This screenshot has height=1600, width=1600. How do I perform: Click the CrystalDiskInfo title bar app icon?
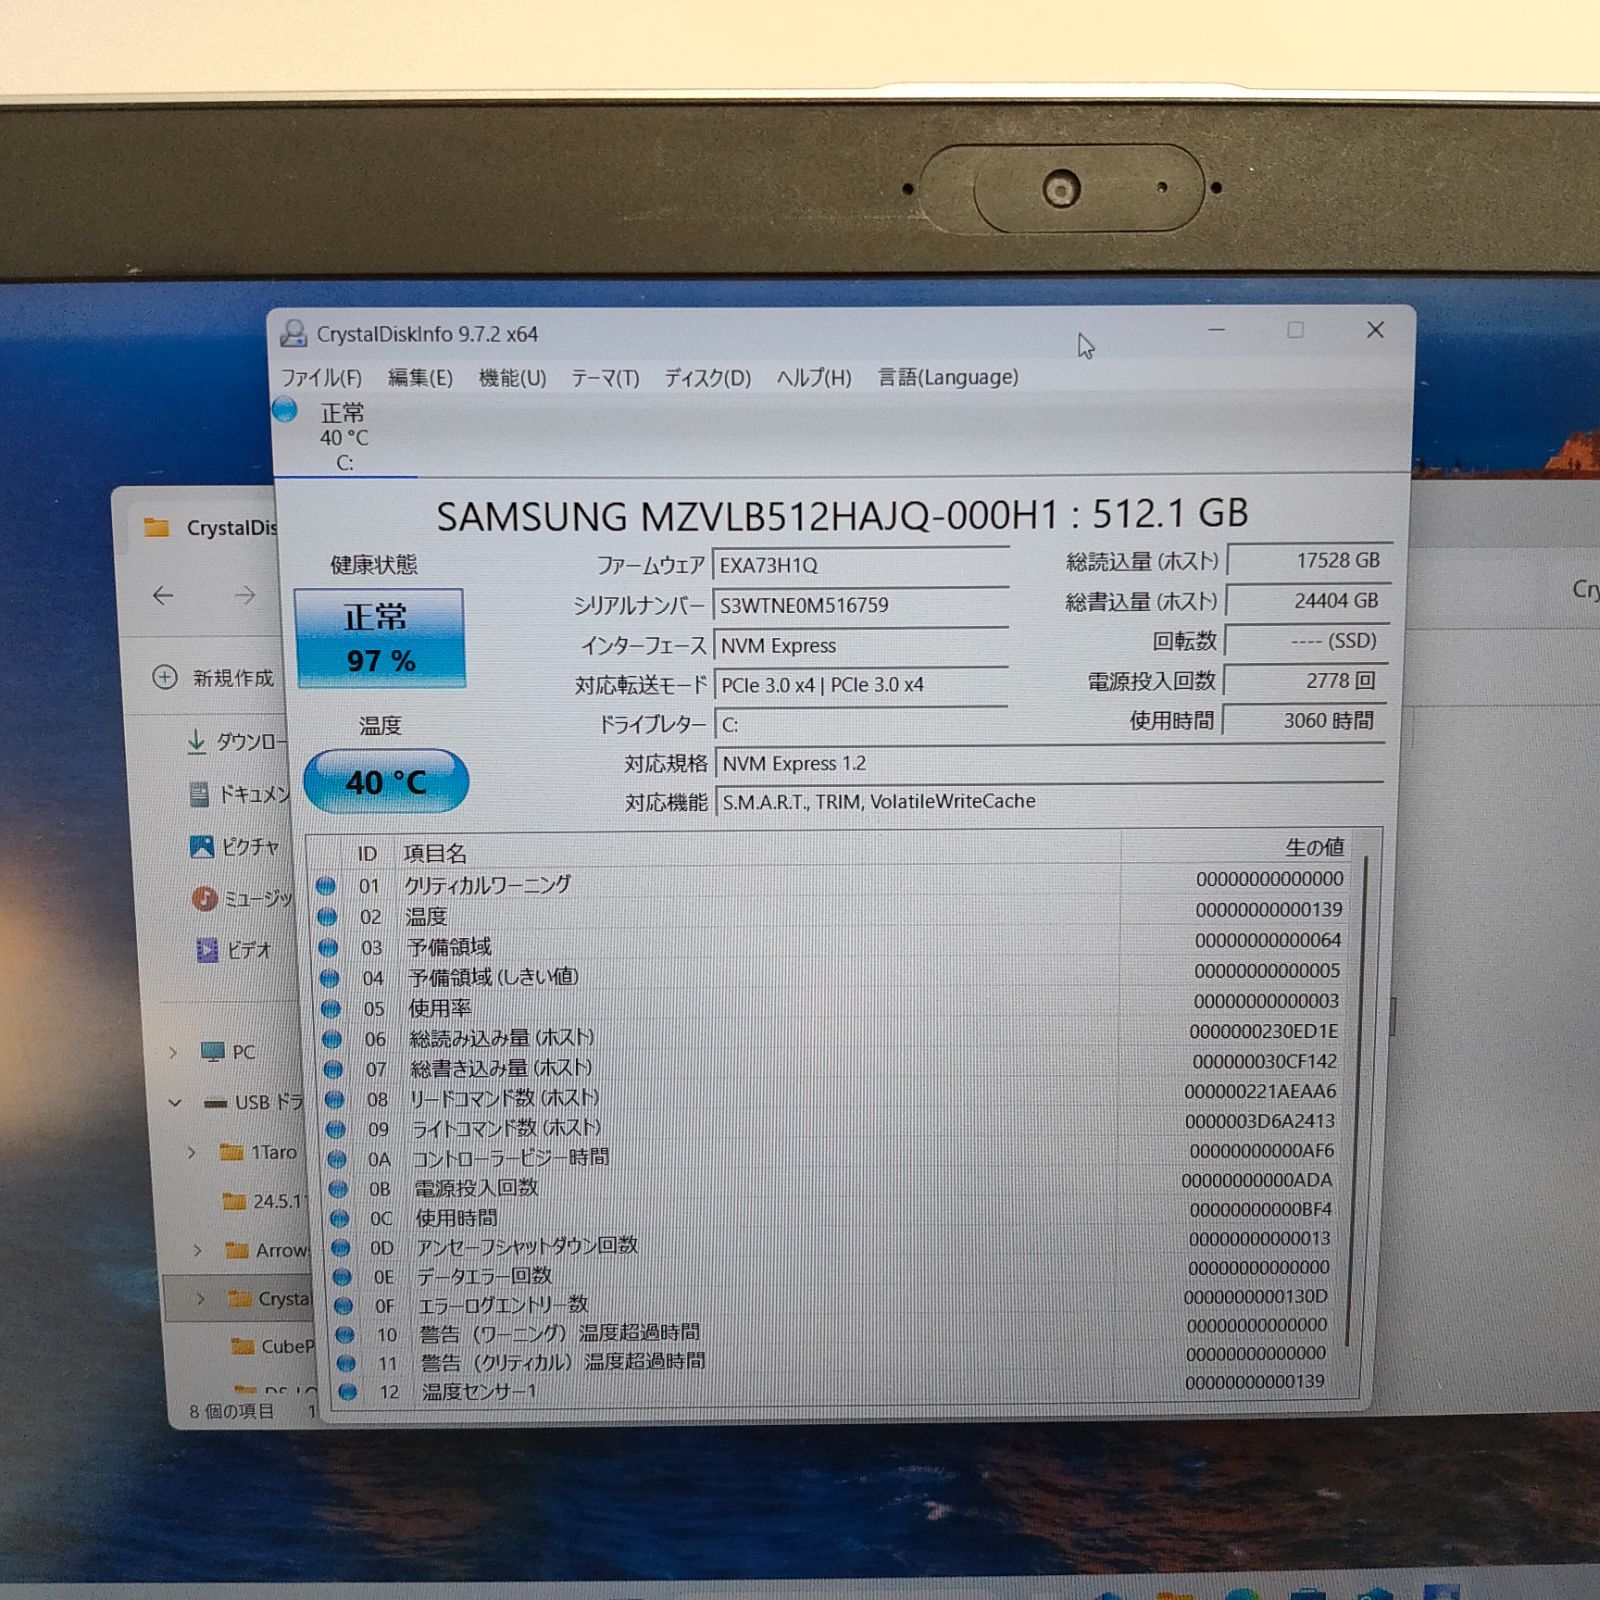click(293, 334)
